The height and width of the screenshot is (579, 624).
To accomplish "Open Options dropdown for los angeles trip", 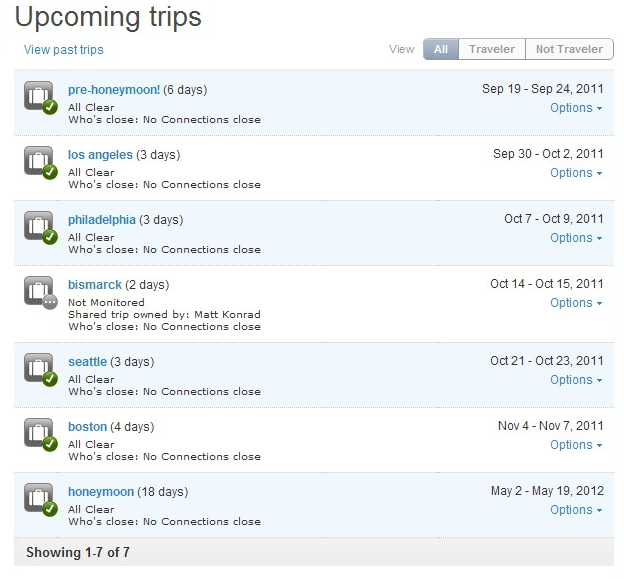I will 576,173.
